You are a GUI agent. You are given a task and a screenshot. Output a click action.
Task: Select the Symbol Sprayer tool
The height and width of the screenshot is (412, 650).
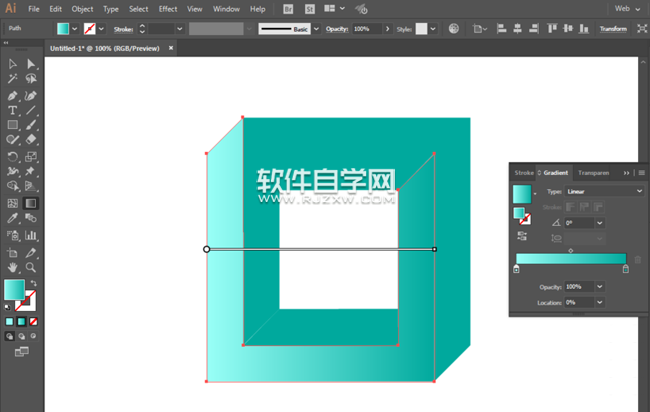pos(12,235)
